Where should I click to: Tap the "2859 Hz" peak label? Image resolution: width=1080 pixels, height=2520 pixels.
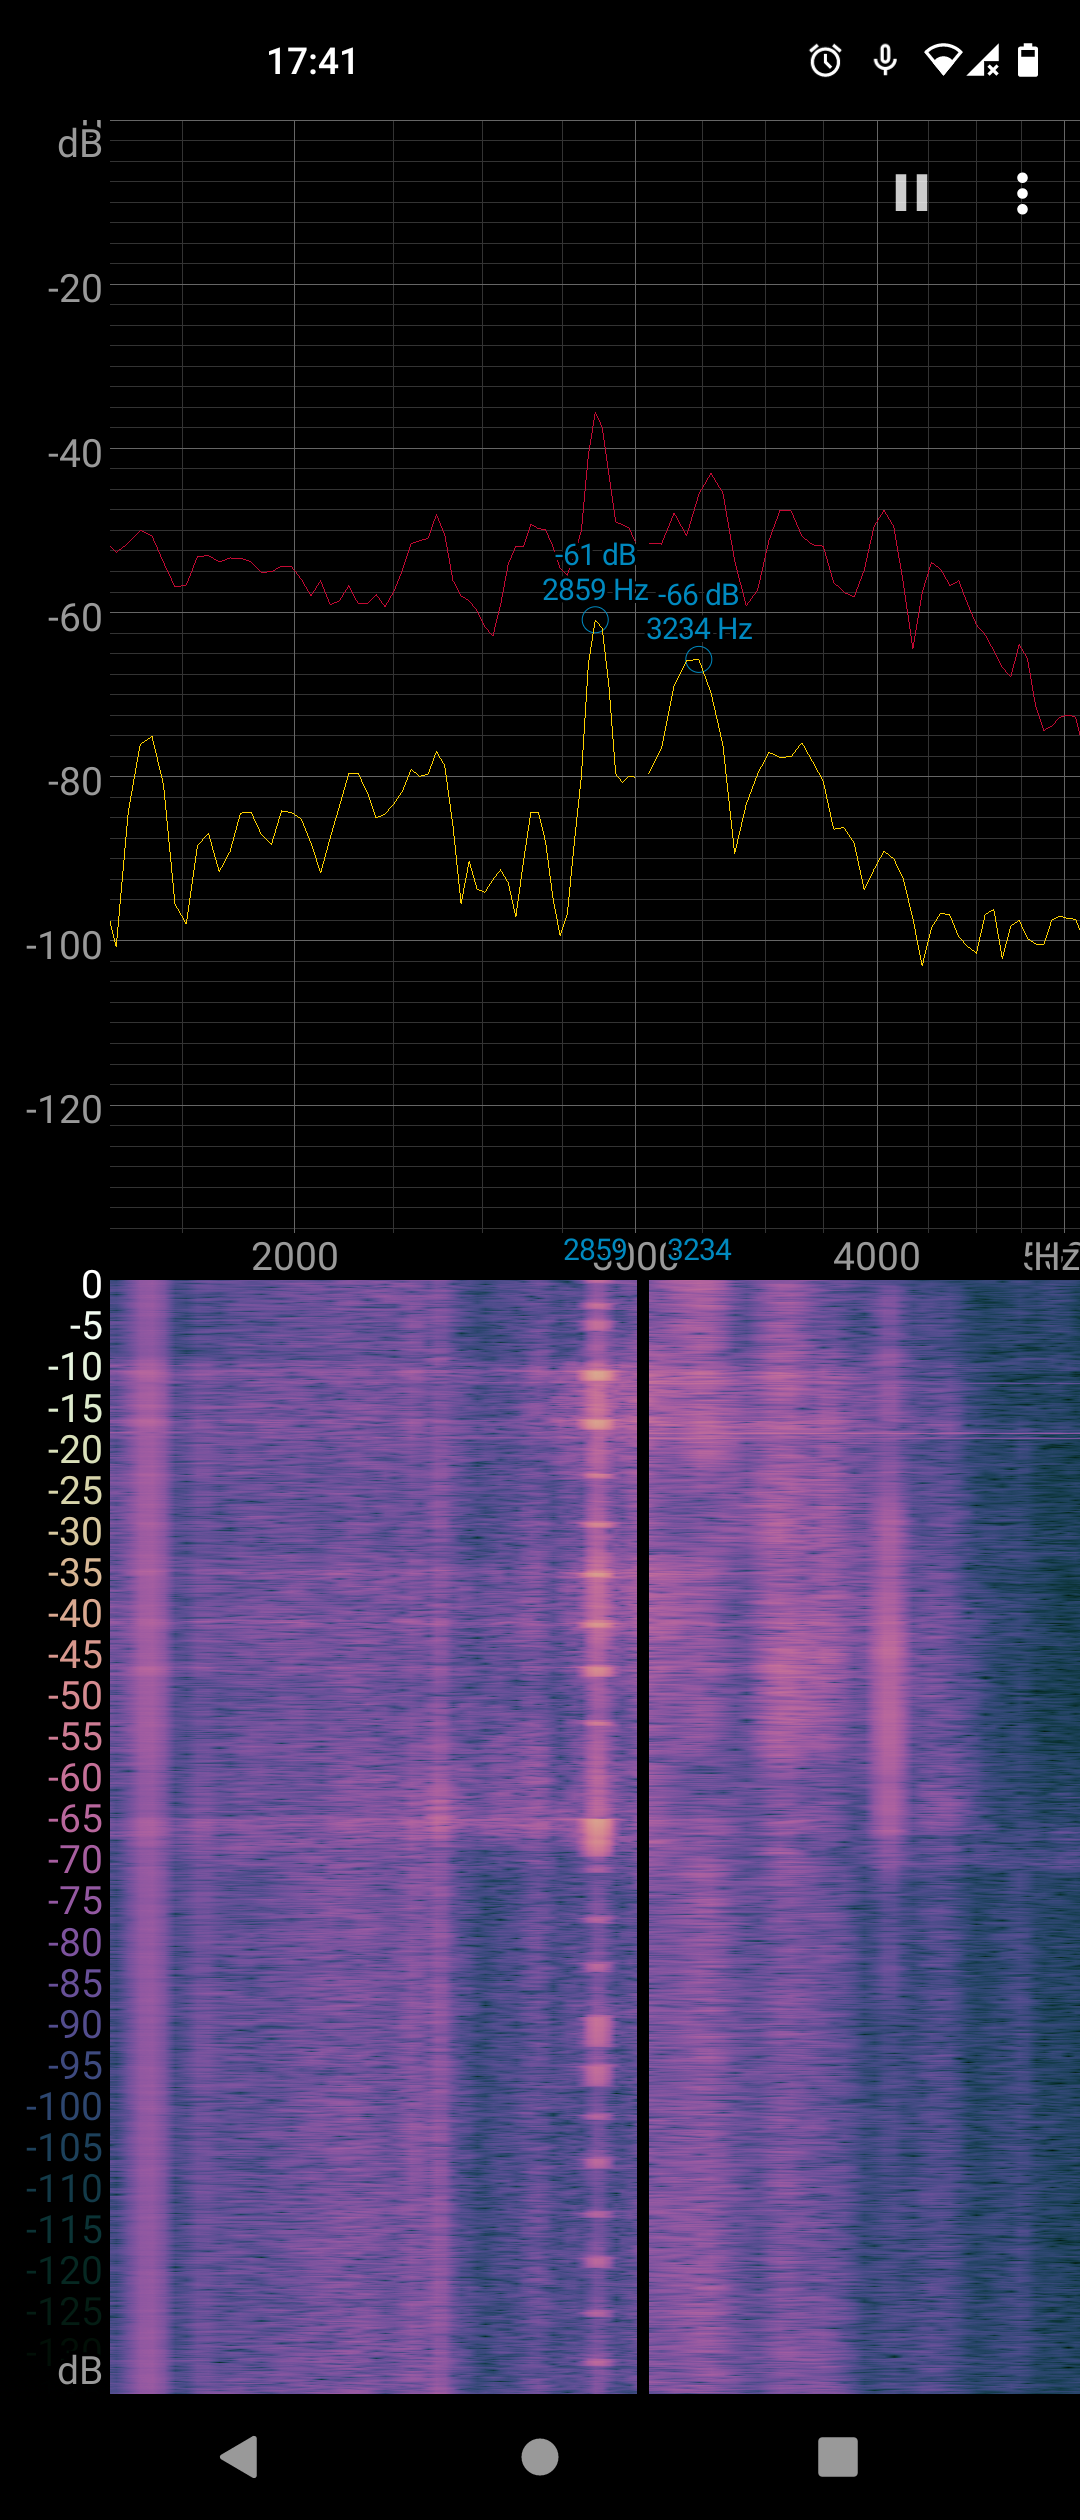coord(595,590)
